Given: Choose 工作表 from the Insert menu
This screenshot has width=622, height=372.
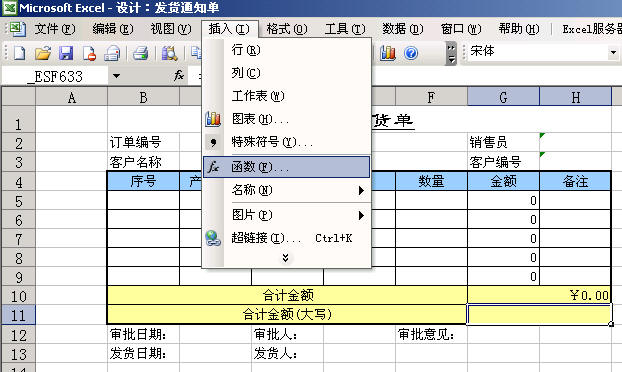Looking at the screenshot, I should 286,96.
